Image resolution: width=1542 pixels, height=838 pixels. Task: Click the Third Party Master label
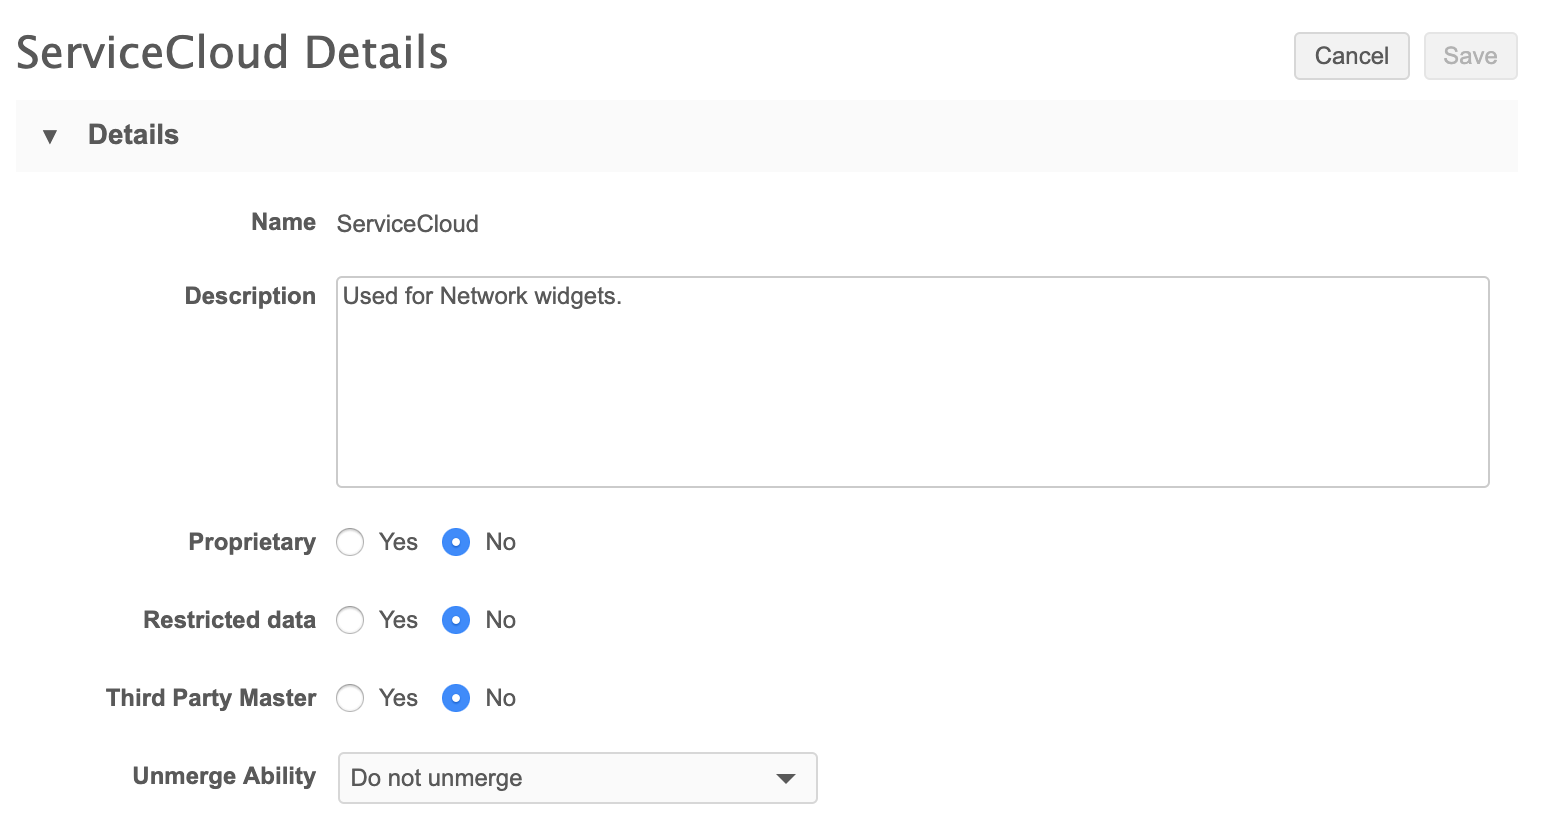(x=211, y=698)
